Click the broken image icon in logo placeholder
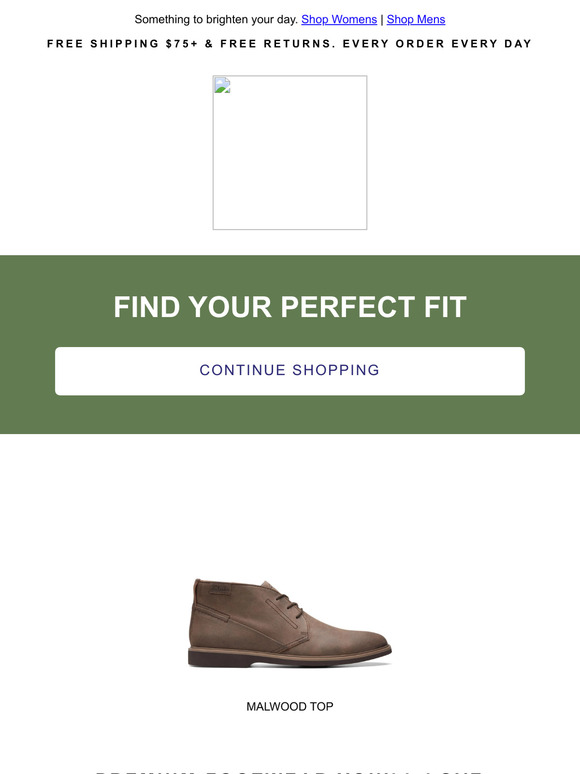This screenshot has width=580, height=774. pos(222,85)
